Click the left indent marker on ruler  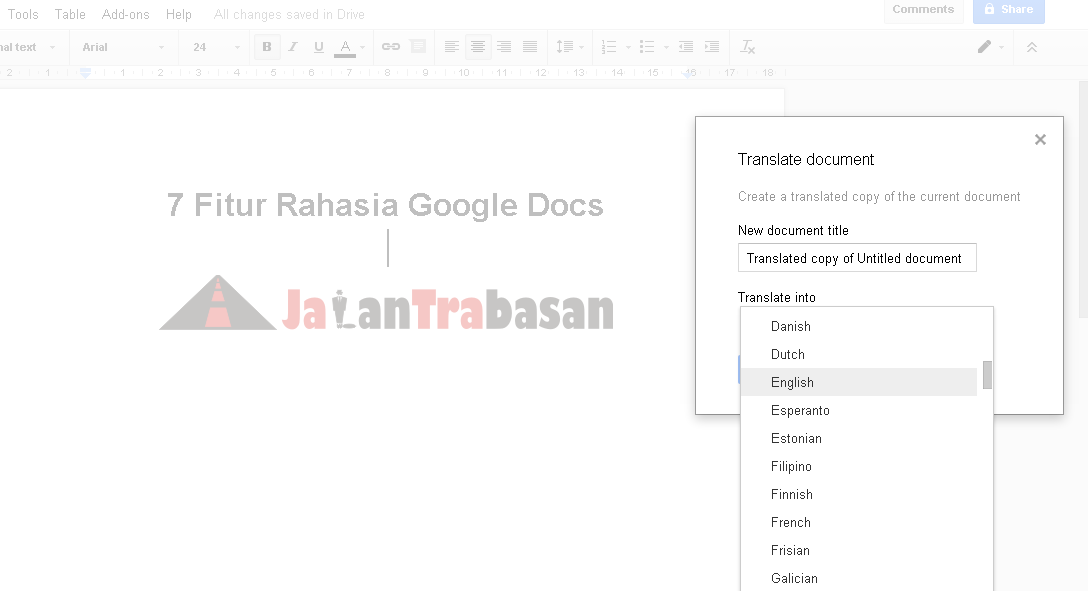point(85,72)
